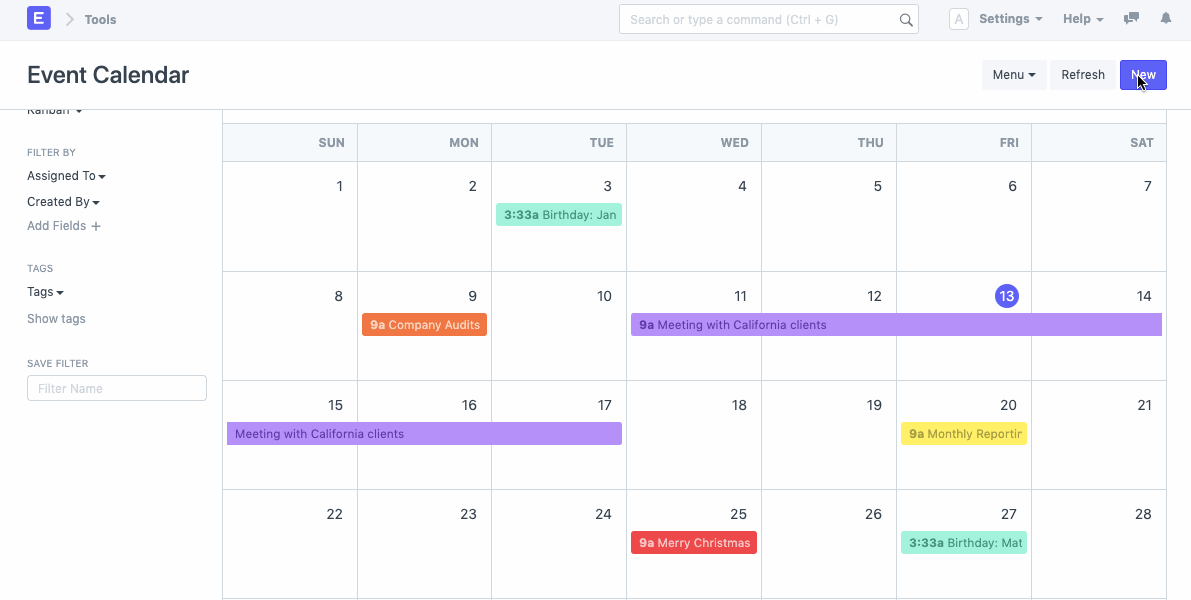
Task: Open the user avatar menu
Action: pyautogui.click(x=957, y=18)
